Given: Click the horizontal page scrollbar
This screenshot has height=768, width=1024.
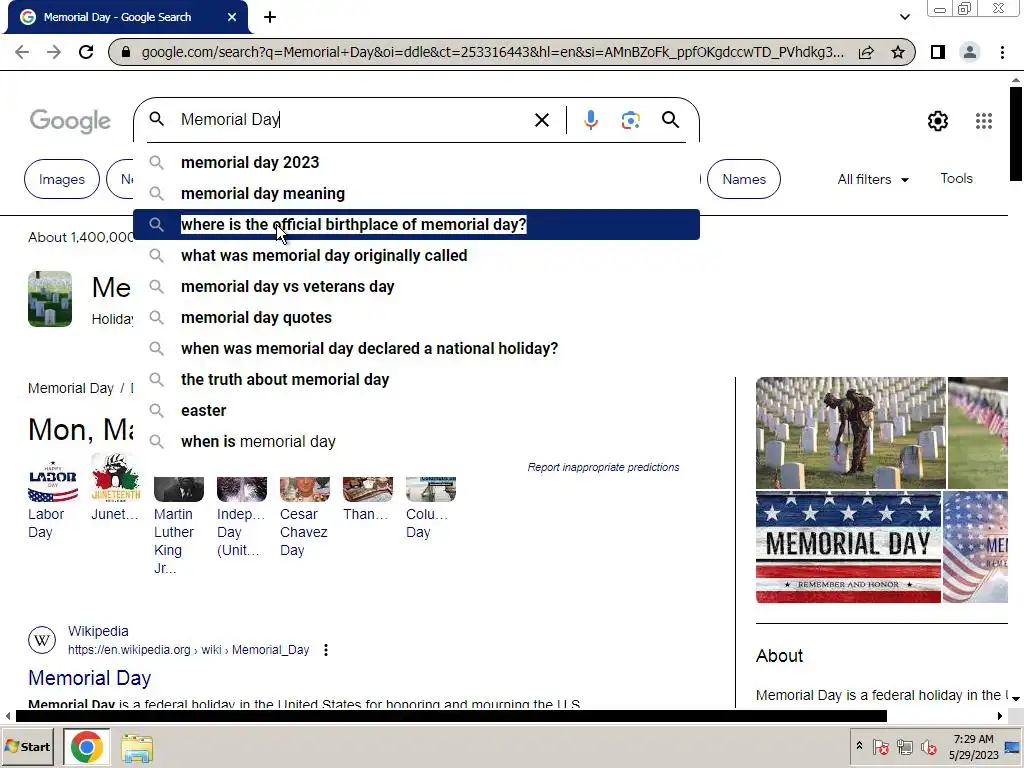Looking at the screenshot, I should pyautogui.click(x=451, y=716).
